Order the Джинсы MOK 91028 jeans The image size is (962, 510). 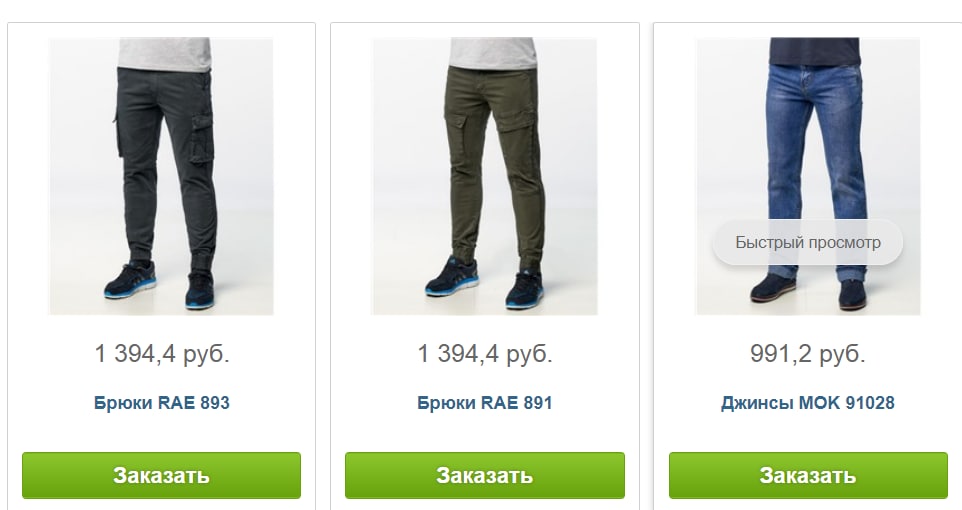point(808,475)
